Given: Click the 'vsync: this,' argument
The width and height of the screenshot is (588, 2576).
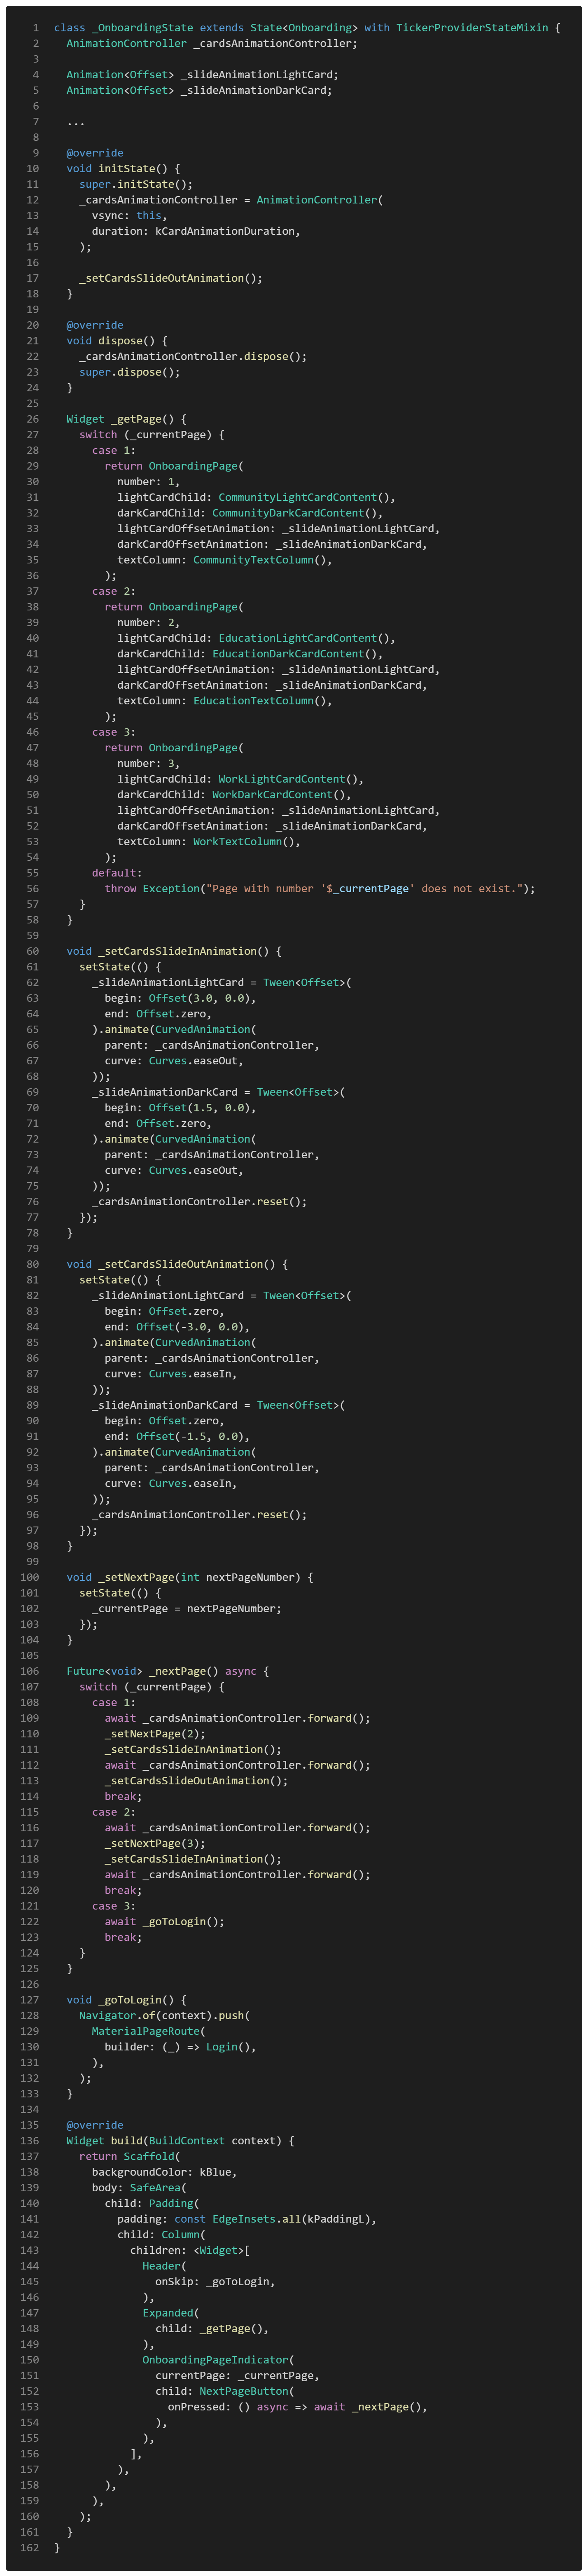Looking at the screenshot, I should tap(130, 216).
